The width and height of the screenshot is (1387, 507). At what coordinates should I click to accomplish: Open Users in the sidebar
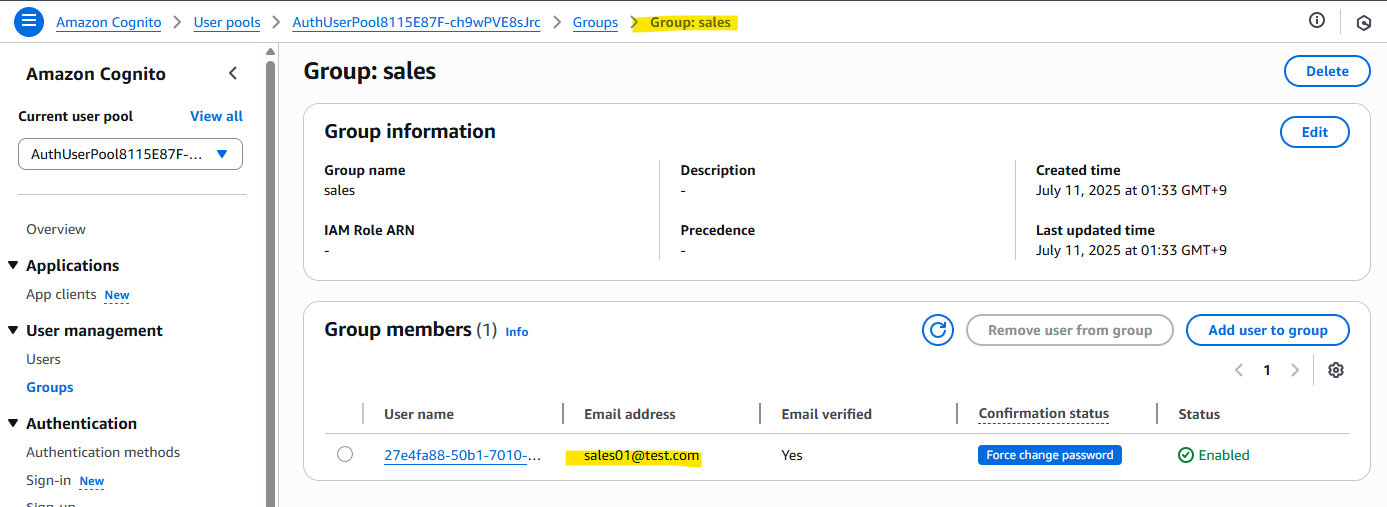tap(43, 359)
